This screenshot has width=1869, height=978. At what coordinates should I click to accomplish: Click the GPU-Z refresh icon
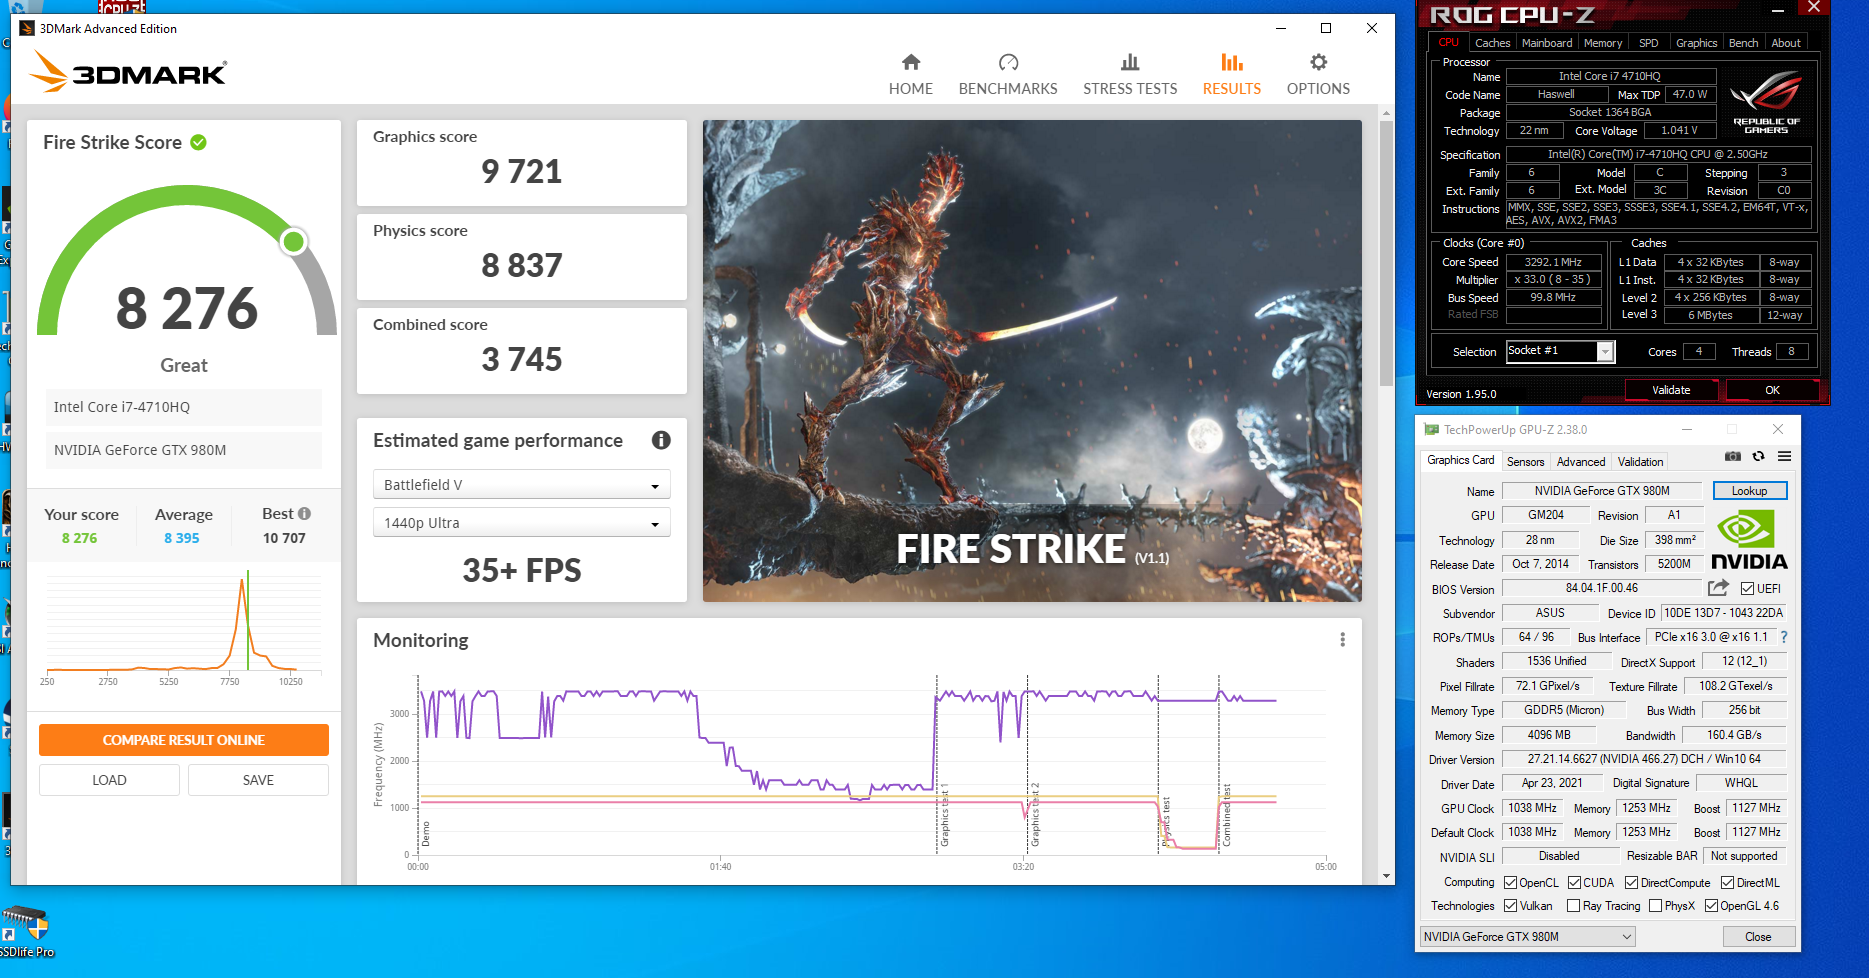pos(1758,457)
